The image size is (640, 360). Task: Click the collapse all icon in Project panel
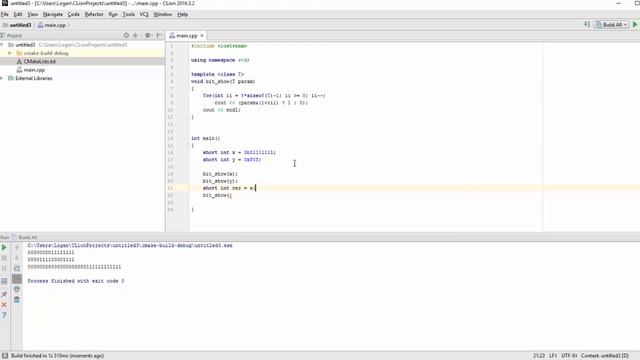tap(136, 36)
